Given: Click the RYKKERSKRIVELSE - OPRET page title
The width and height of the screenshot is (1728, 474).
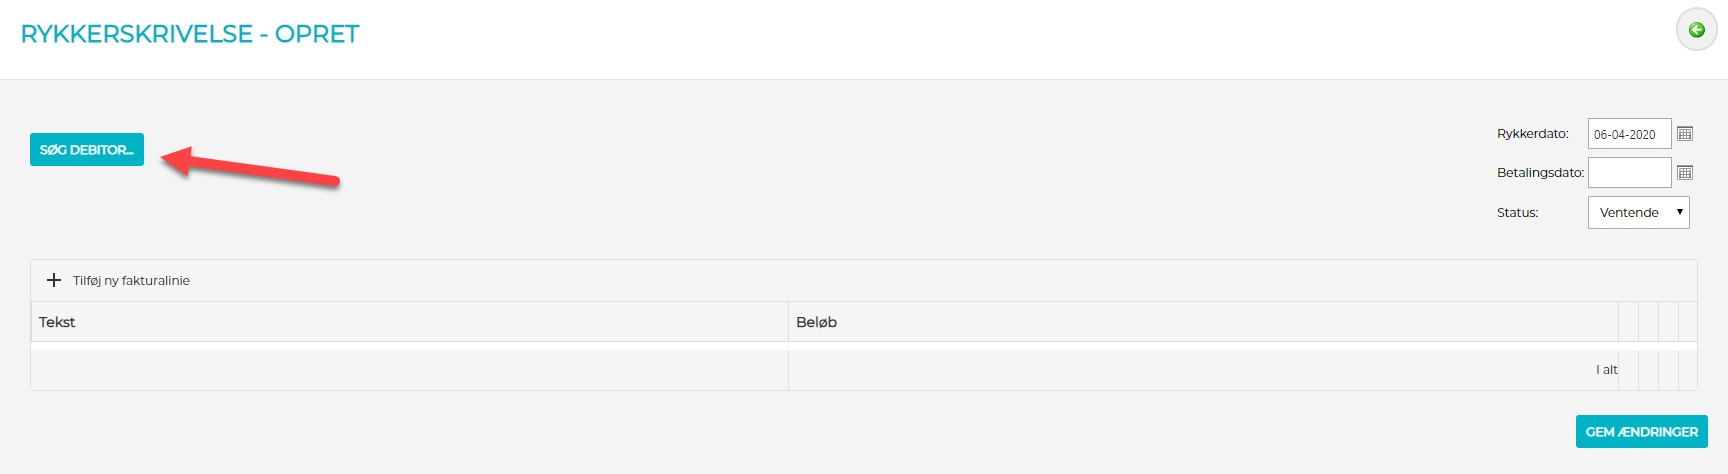Looking at the screenshot, I should (190, 34).
